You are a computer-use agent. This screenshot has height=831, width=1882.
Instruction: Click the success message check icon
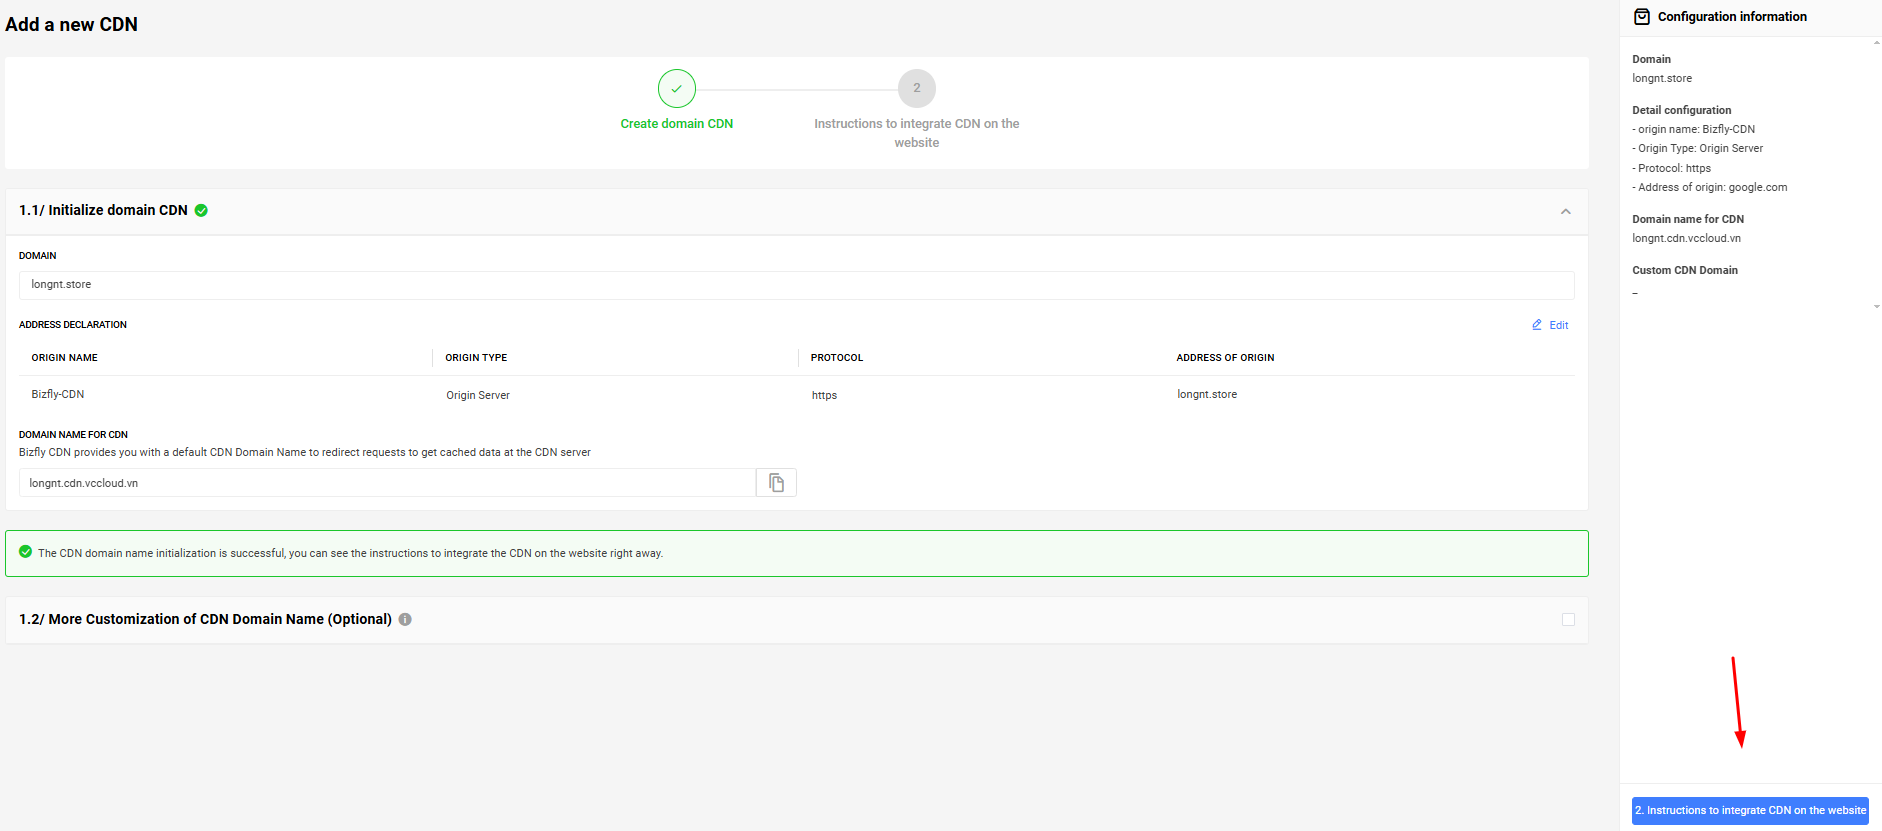[x=26, y=552]
